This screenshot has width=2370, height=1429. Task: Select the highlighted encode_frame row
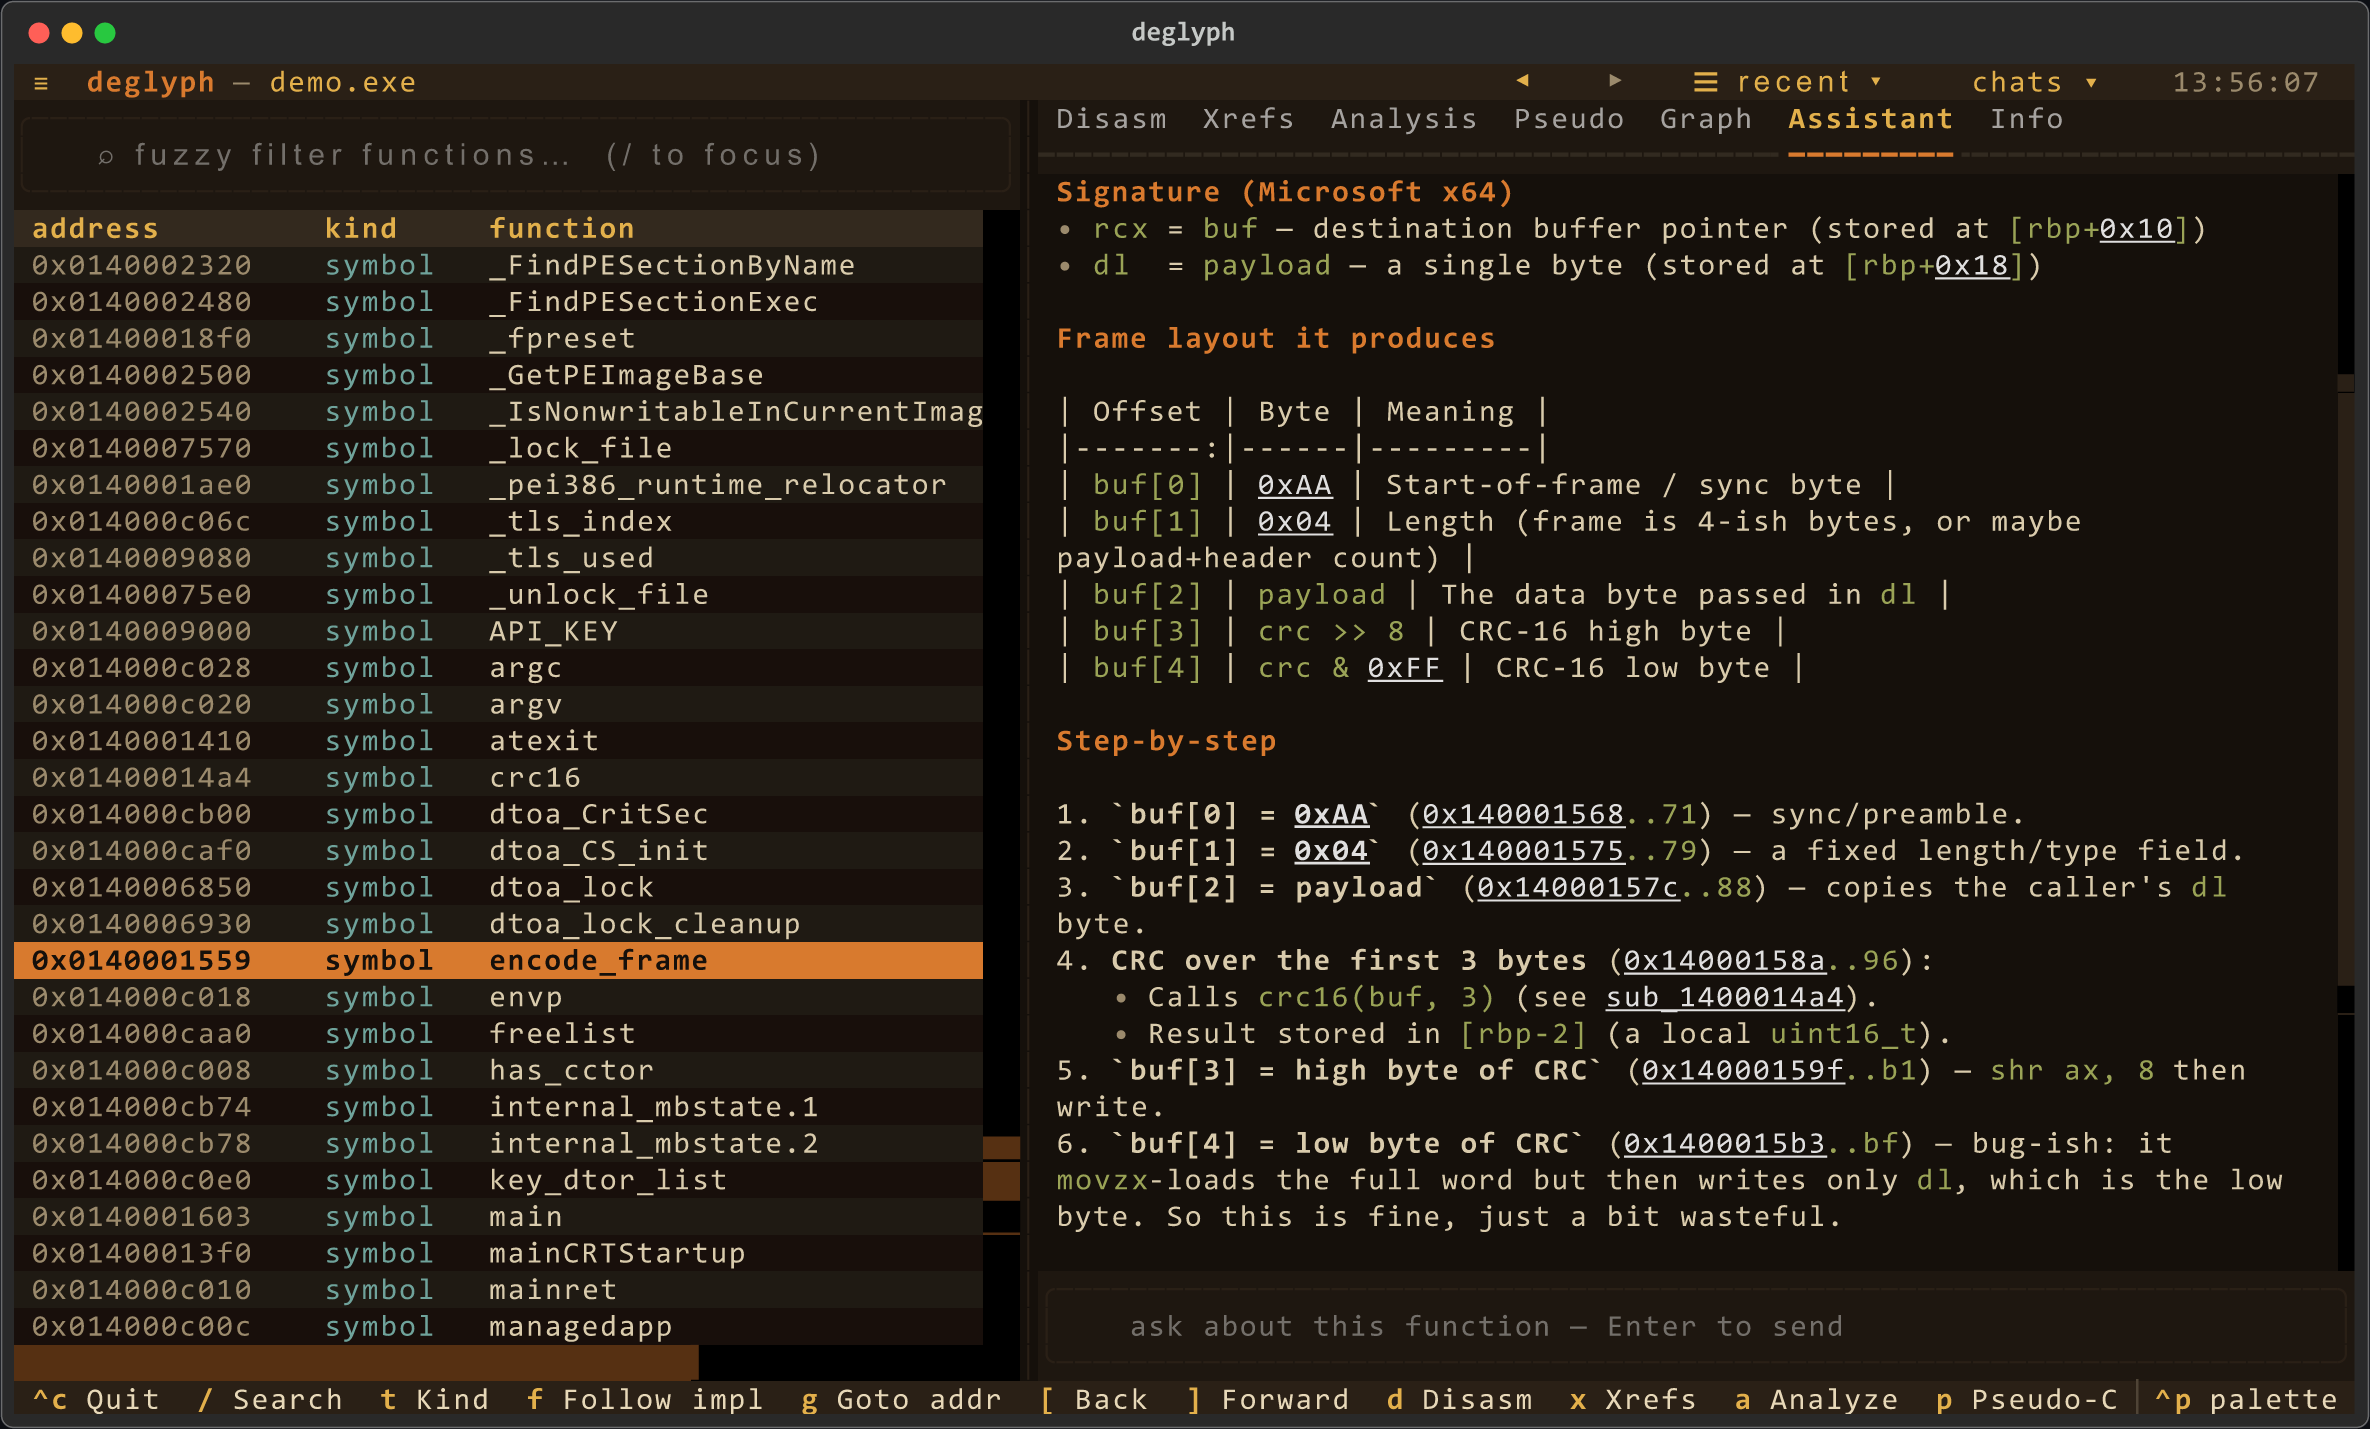tap(498, 960)
